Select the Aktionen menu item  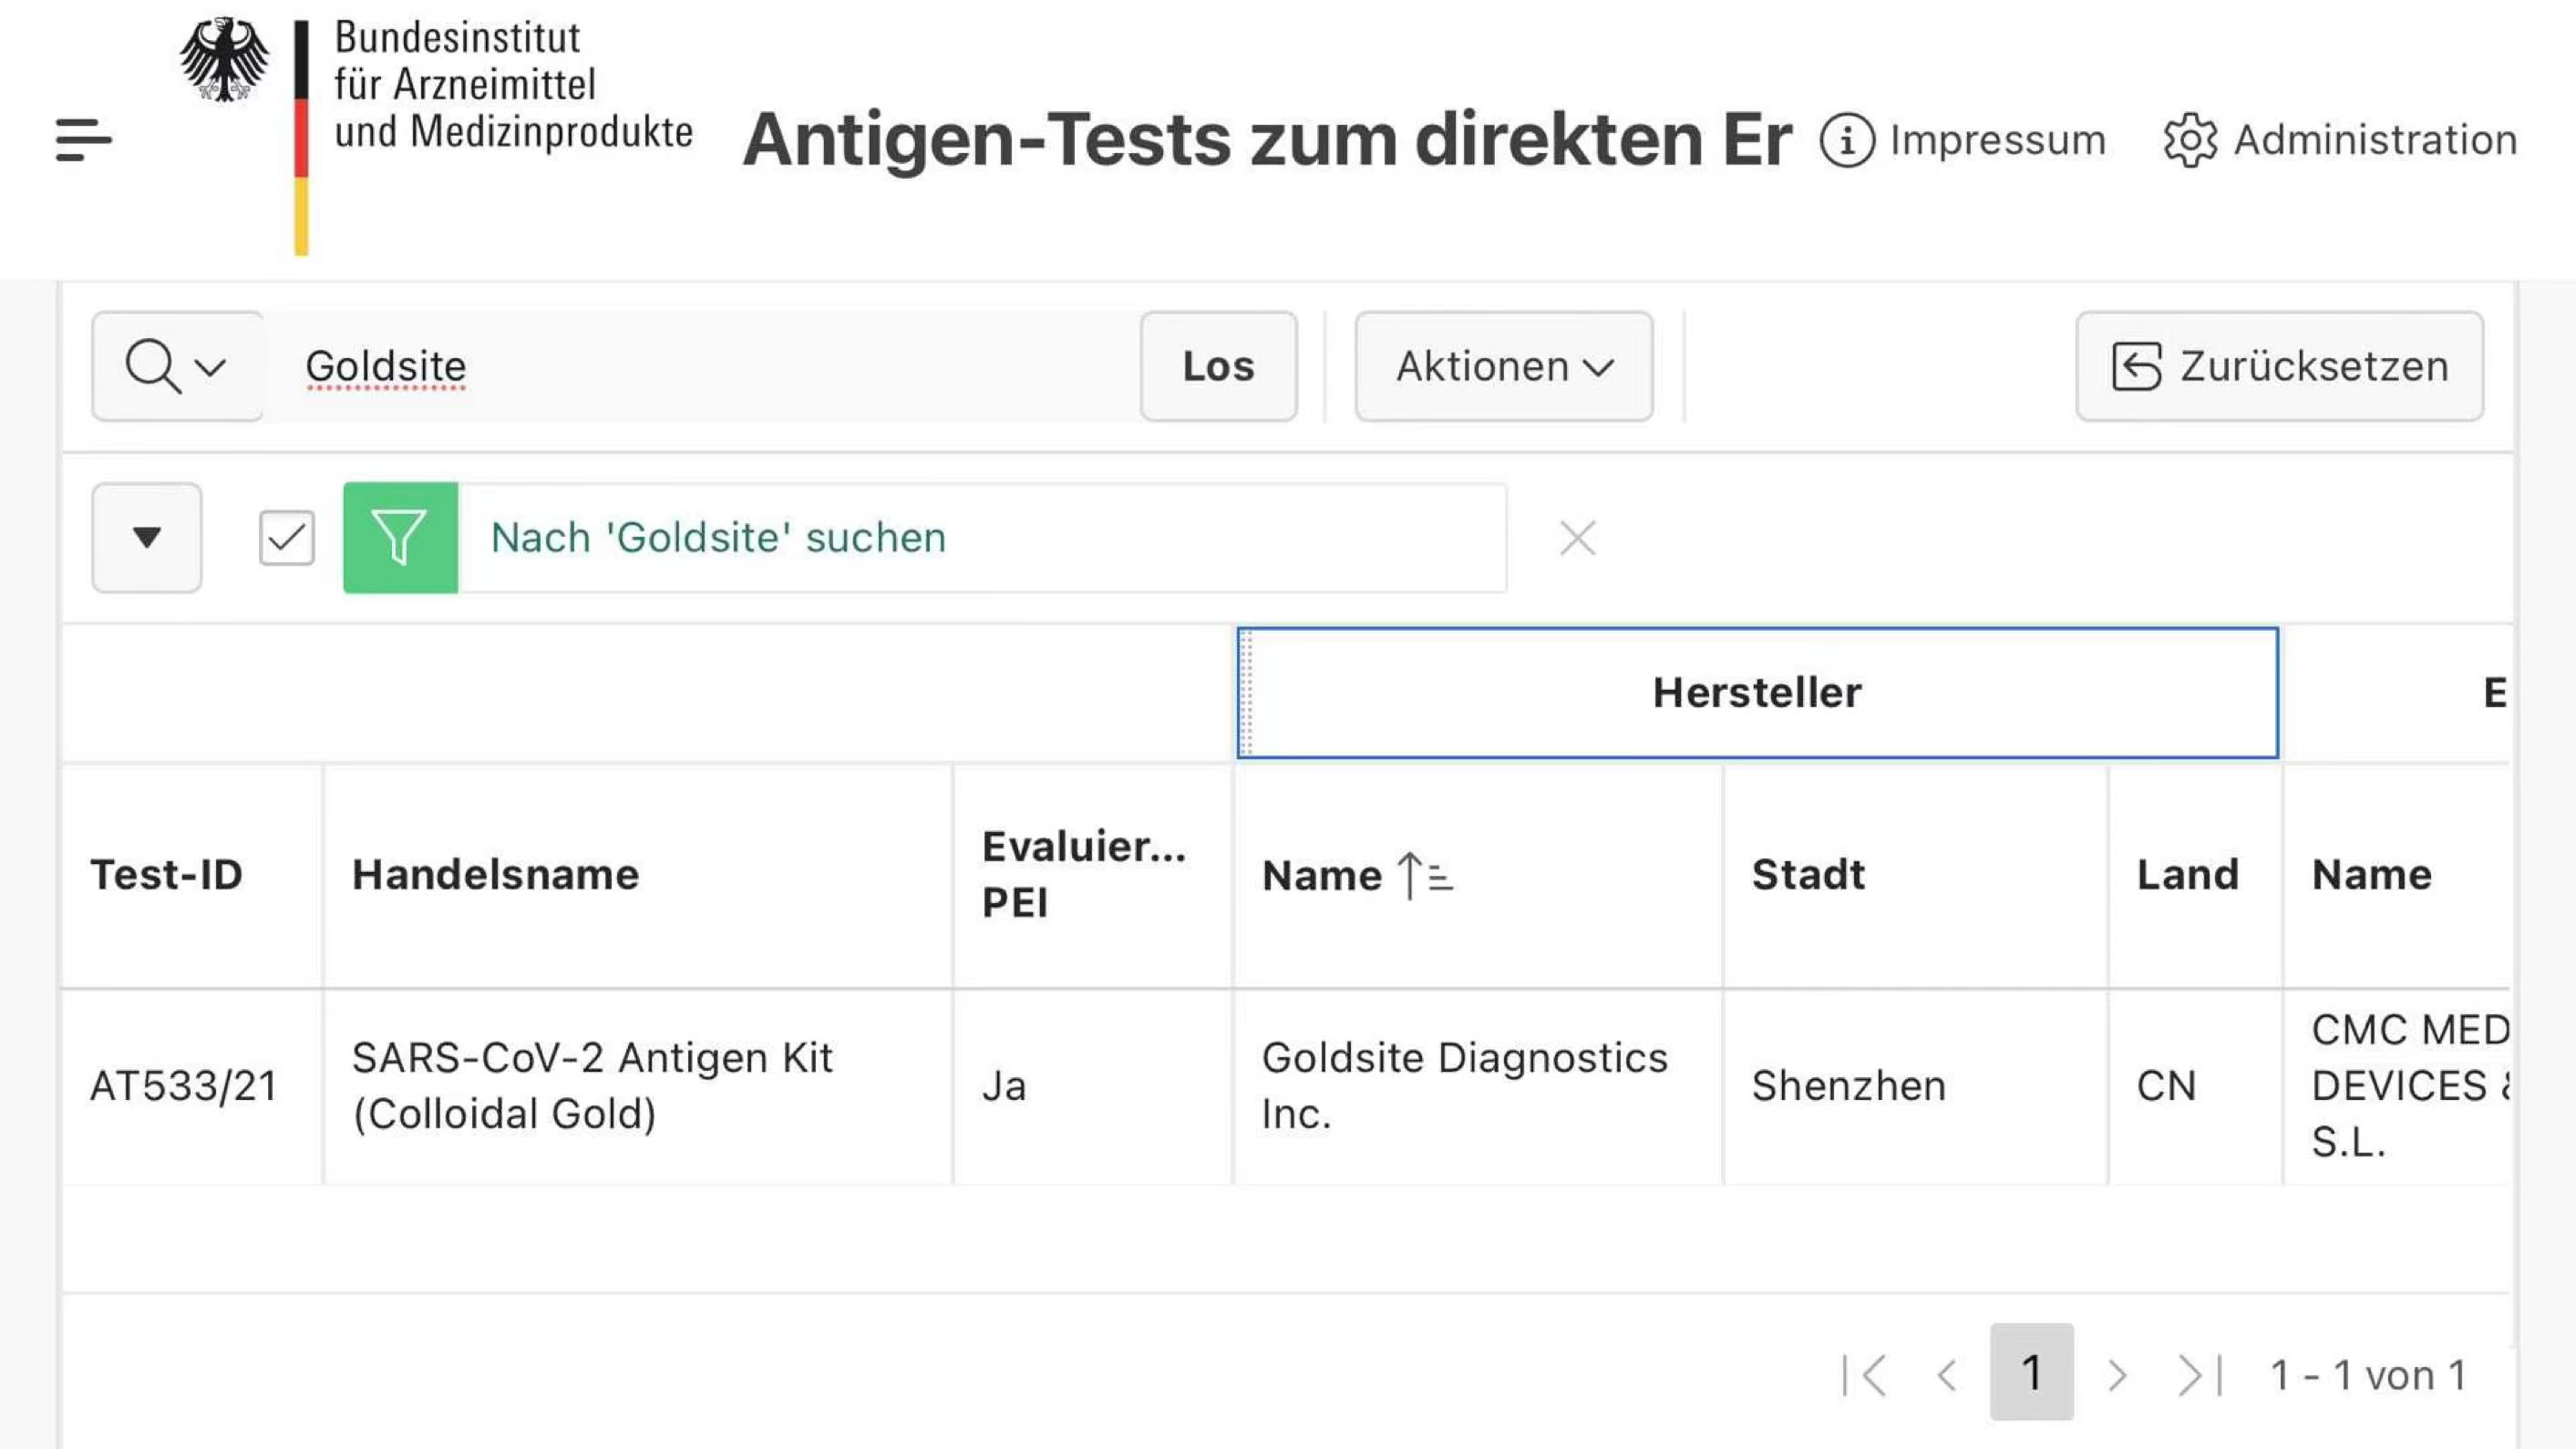[x=1504, y=366]
